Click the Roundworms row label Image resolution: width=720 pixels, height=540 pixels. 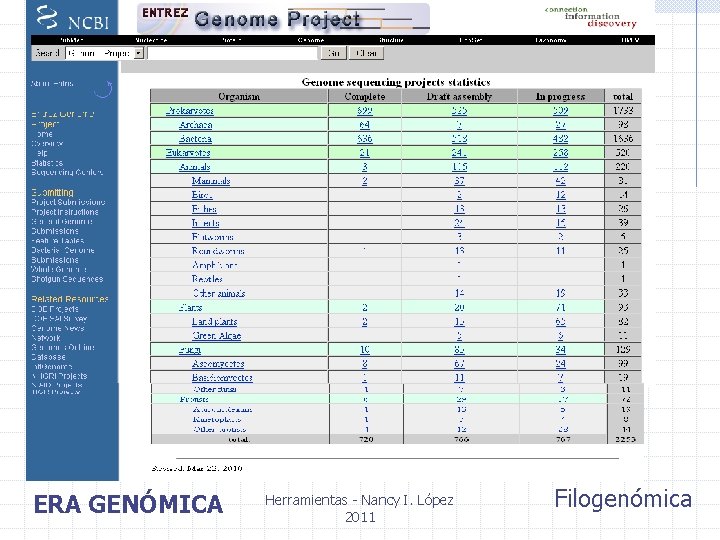point(218,251)
